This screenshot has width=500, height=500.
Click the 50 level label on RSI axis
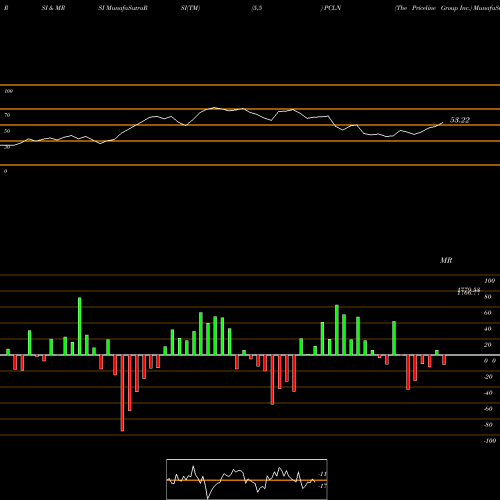point(7,131)
